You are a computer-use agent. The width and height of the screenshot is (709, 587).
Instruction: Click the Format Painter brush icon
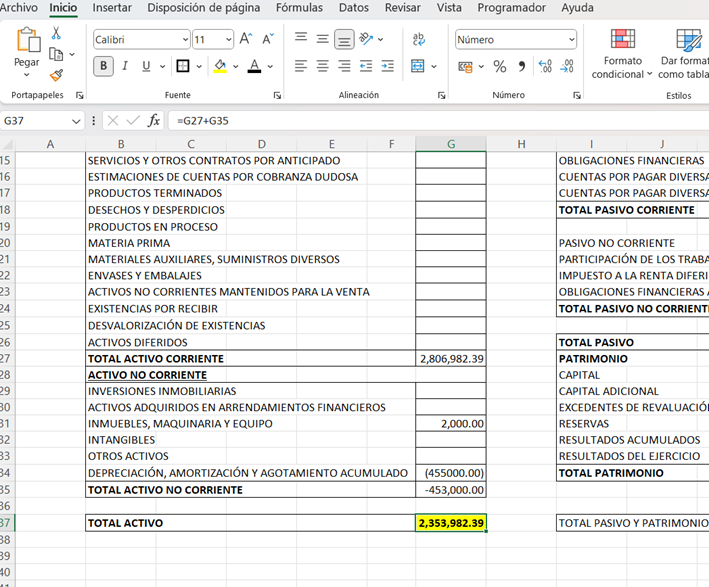[57, 75]
